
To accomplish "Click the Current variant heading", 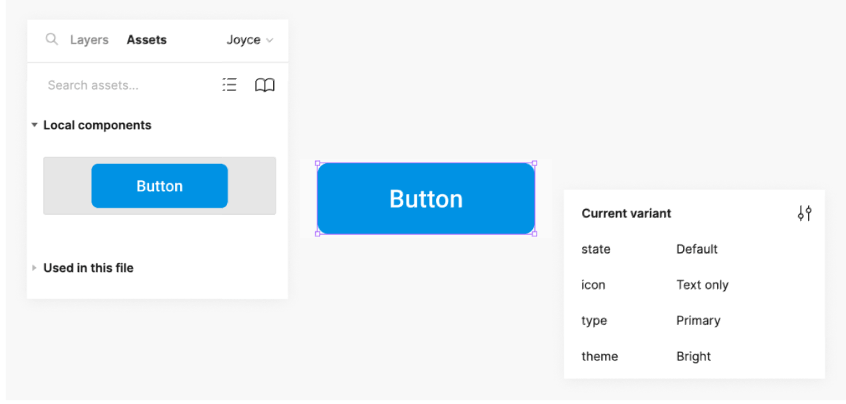I will [626, 214].
